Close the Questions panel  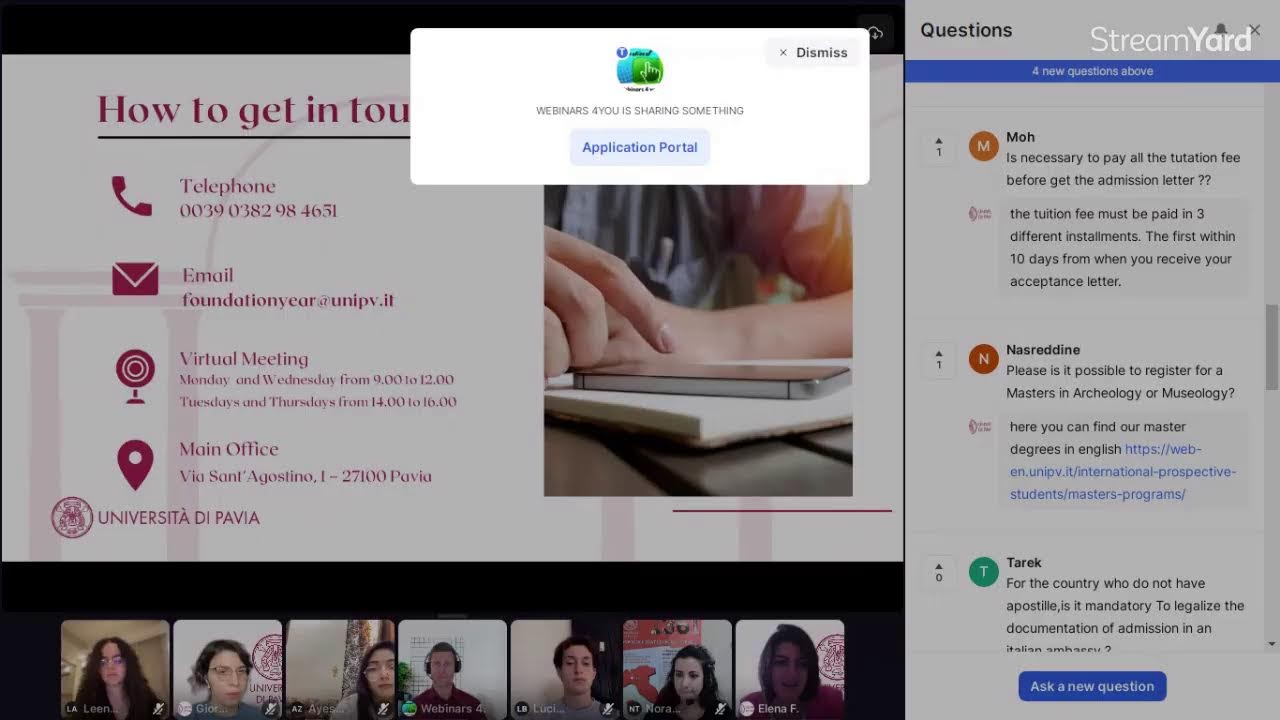pos(1254,30)
